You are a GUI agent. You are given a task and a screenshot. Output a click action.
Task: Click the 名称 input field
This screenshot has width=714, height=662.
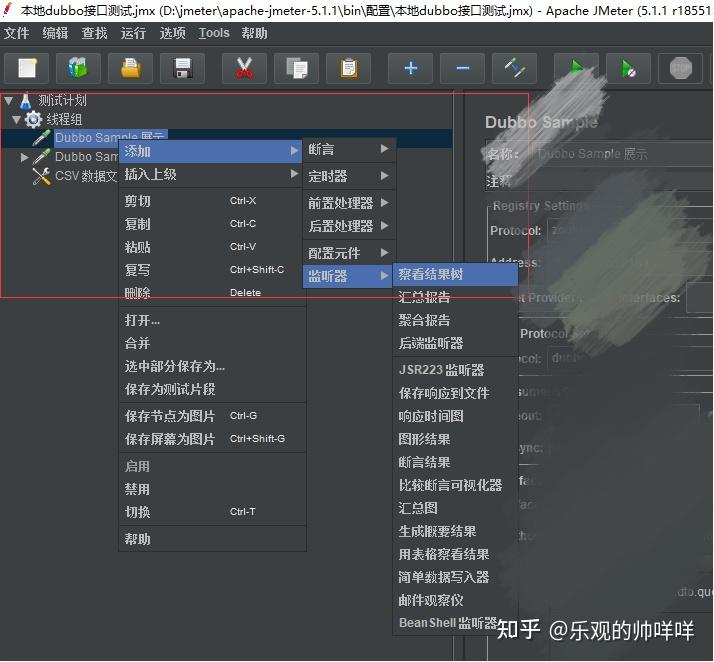(x=622, y=154)
